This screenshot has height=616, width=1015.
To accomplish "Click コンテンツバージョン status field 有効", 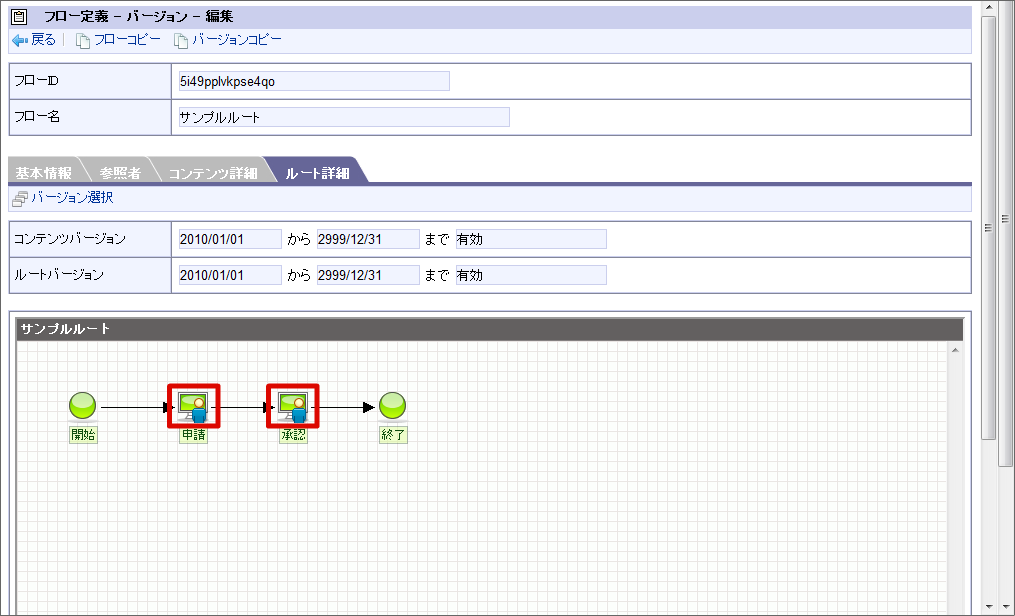I will pyautogui.click(x=531, y=239).
